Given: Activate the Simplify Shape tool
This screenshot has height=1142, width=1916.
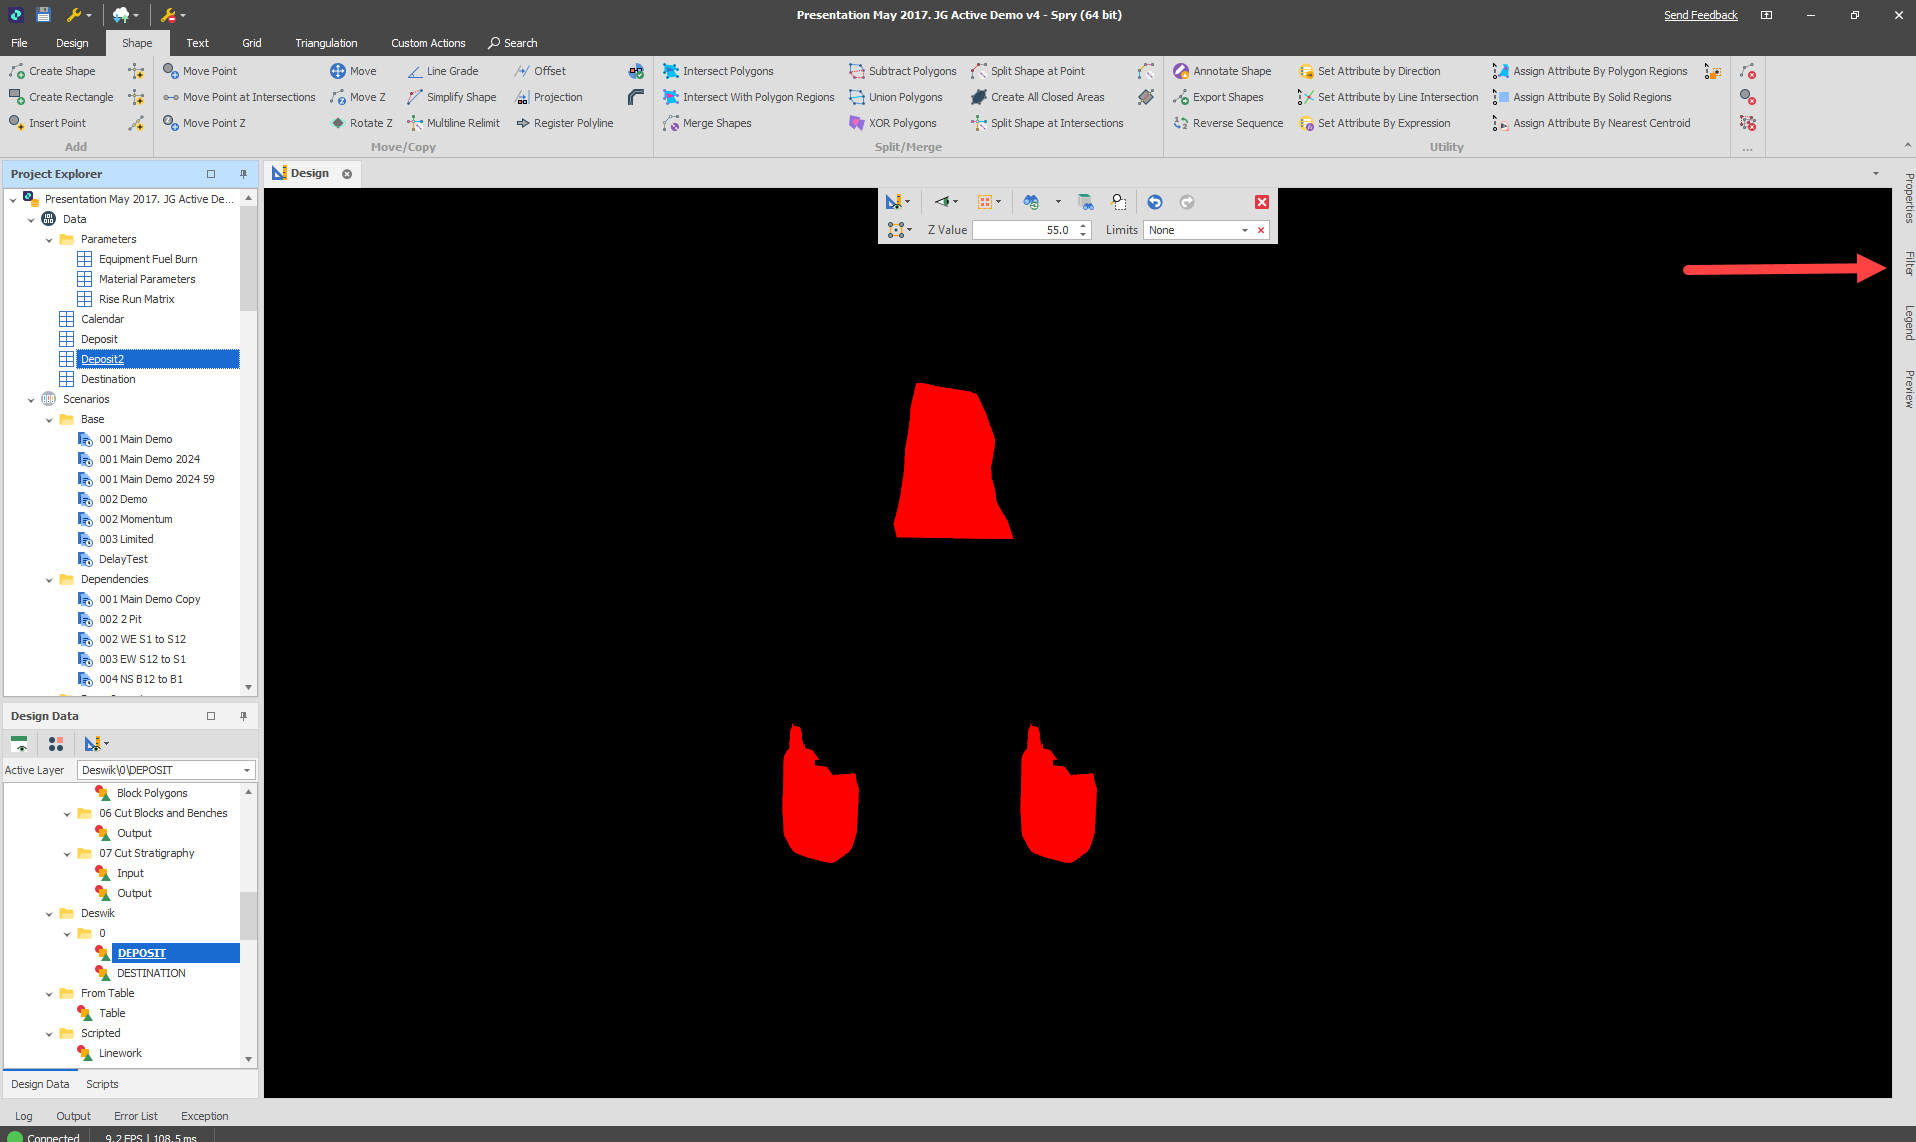Looking at the screenshot, I should [459, 96].
